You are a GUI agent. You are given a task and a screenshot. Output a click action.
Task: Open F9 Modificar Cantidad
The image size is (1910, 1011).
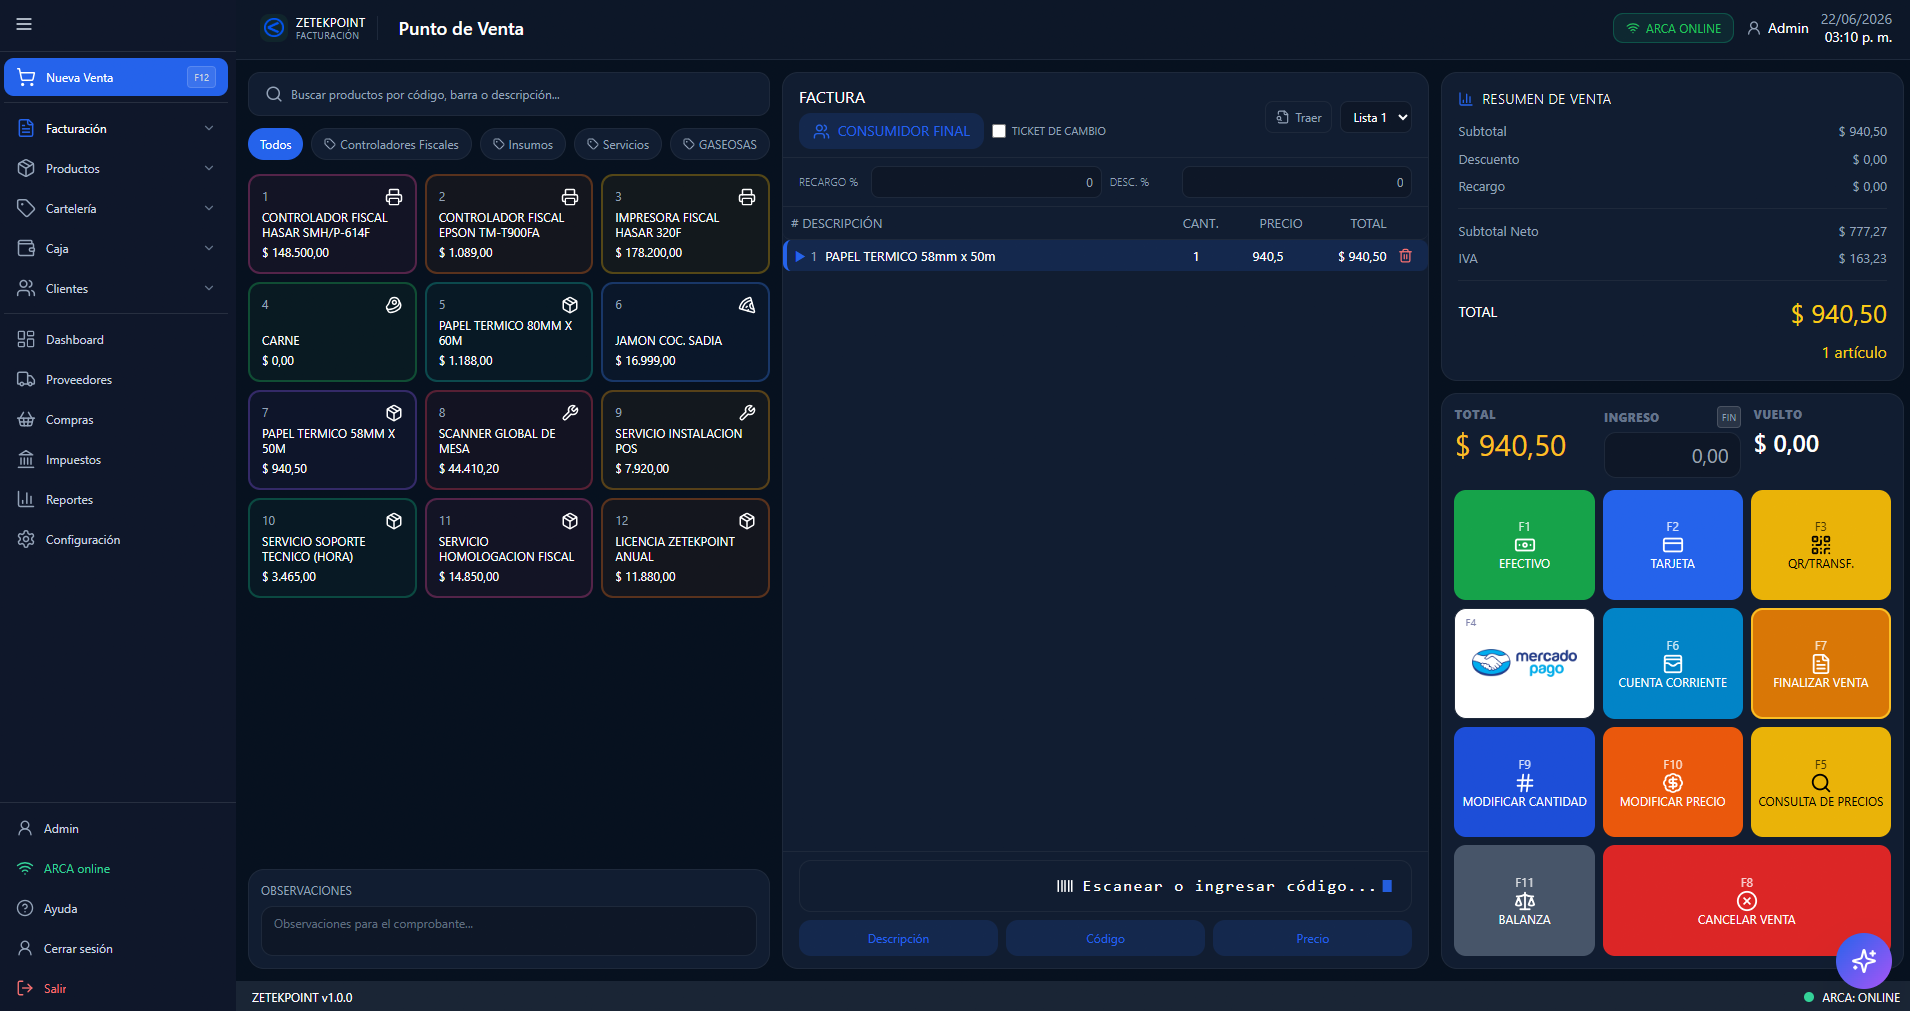click(1524, 782)
